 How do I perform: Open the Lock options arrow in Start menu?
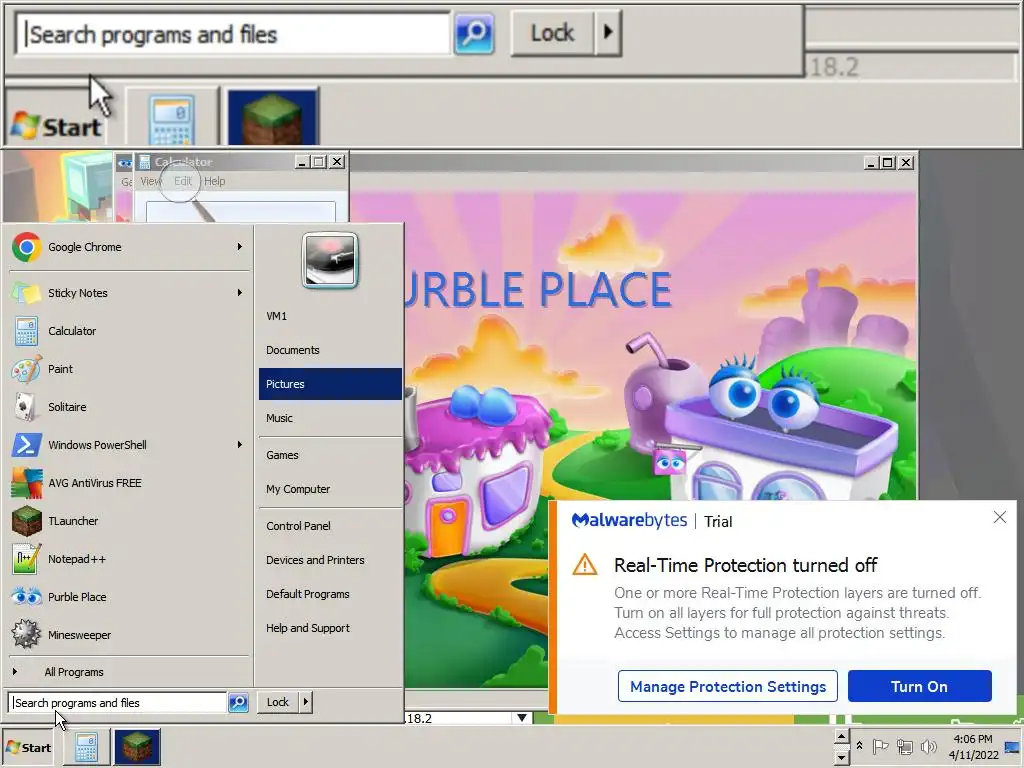pyautogui.click(x=306, y=702)
